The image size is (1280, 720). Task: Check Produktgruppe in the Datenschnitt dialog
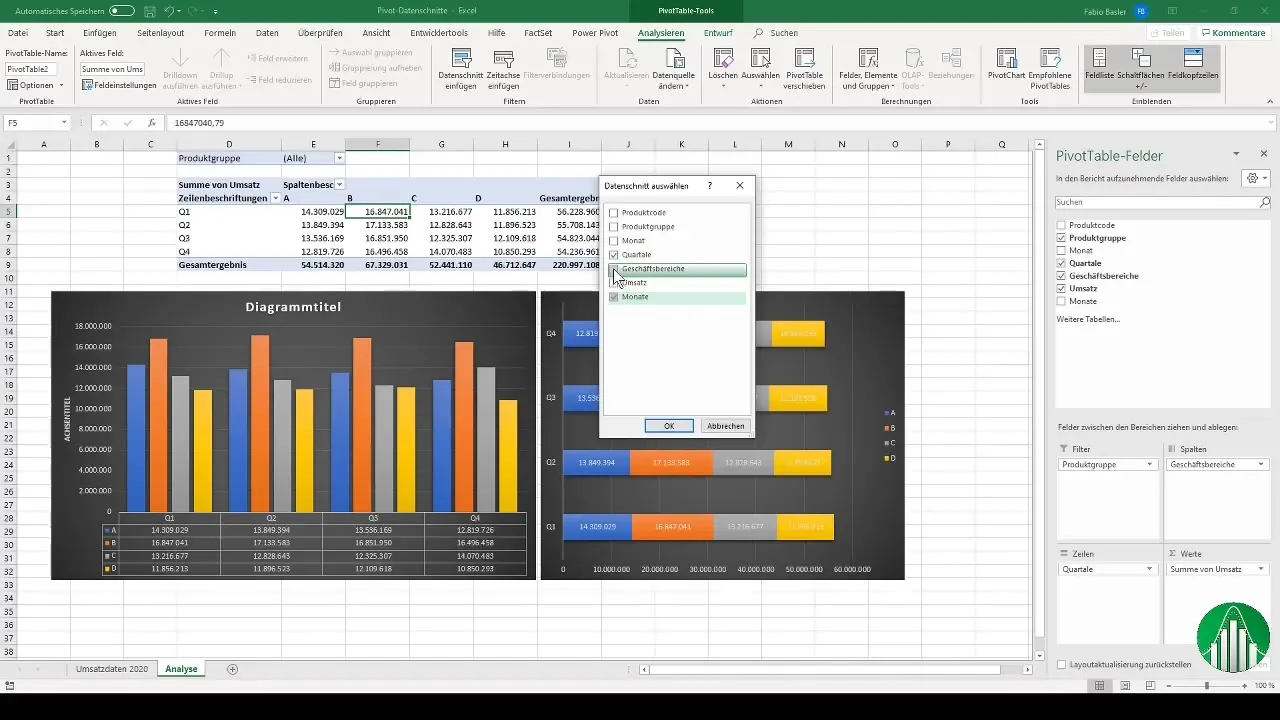(614, 227)
